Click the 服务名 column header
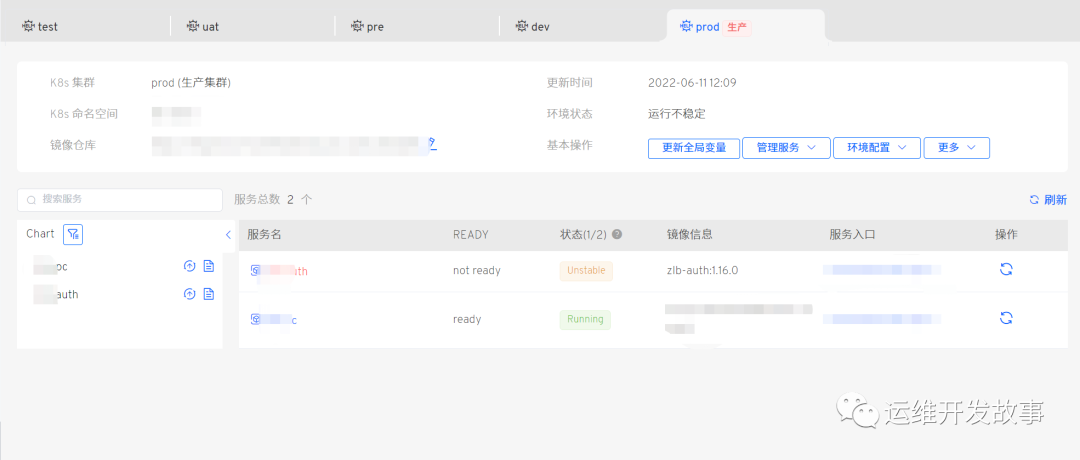 [x=264, y=235]
